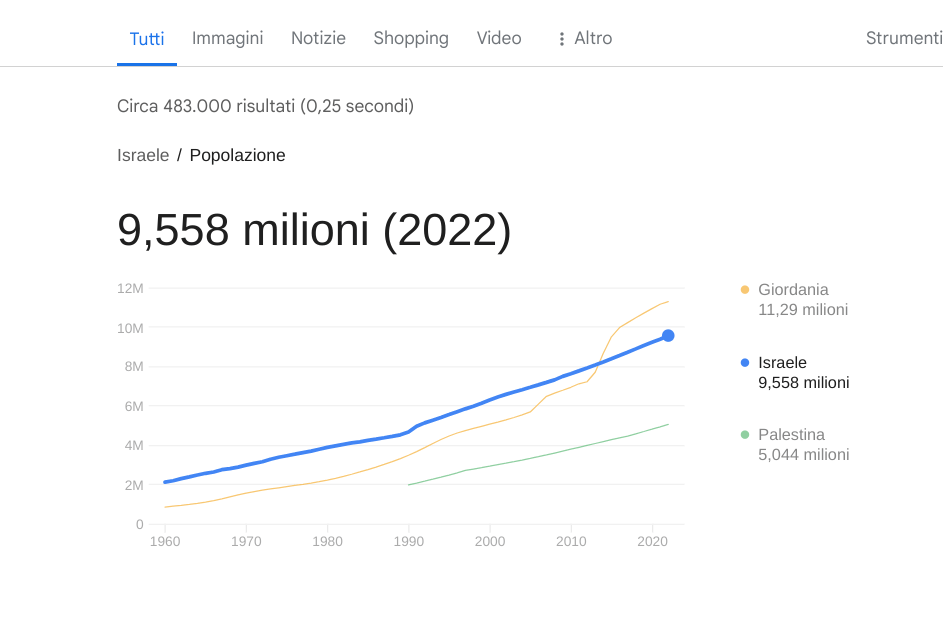The width and height of the screenshot is (943, 620).
Task: Open the Immagini tab
Action: coord(227,38)
